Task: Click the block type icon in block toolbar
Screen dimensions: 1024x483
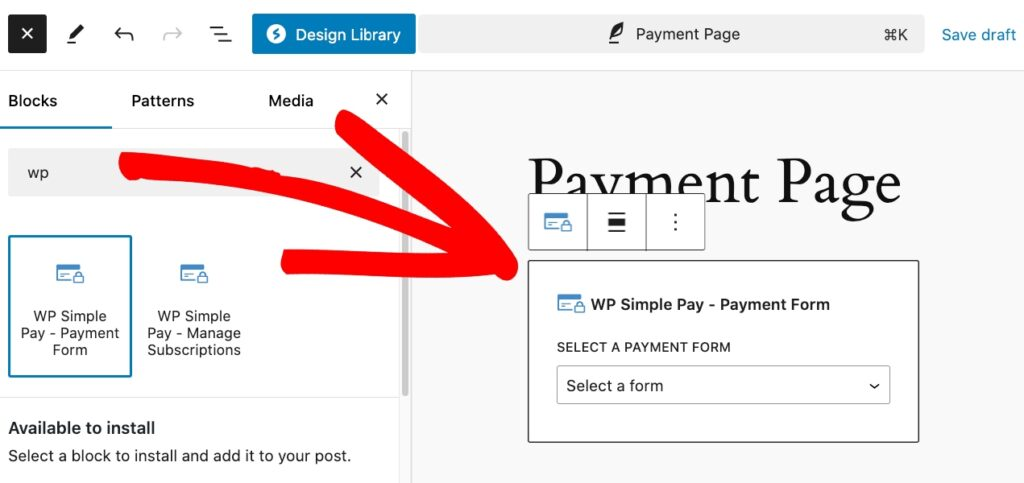Action: coord(557,222)
